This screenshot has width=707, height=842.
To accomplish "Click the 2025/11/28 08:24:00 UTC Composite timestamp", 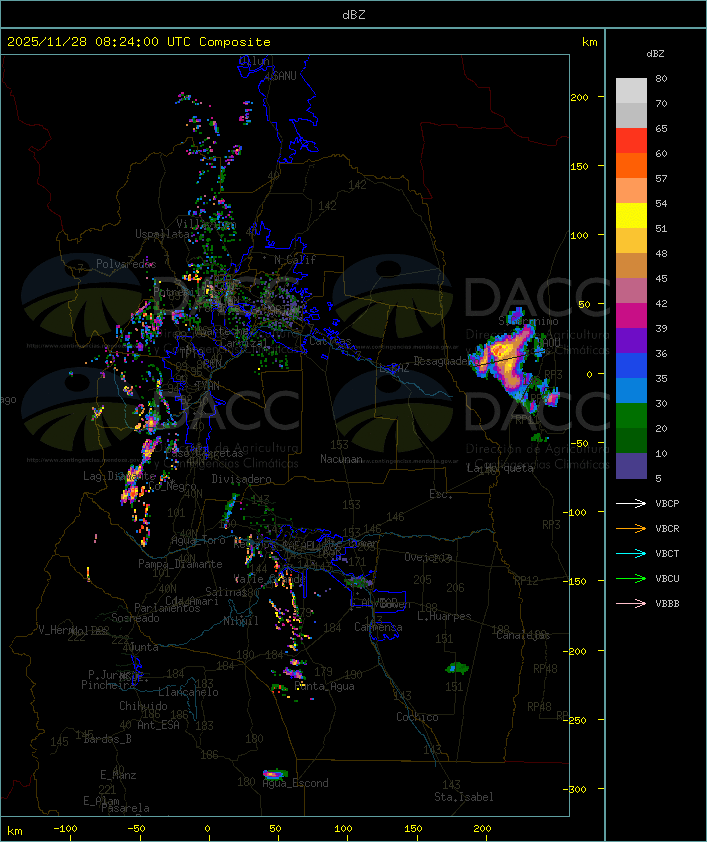I will [x=139, y=42].
